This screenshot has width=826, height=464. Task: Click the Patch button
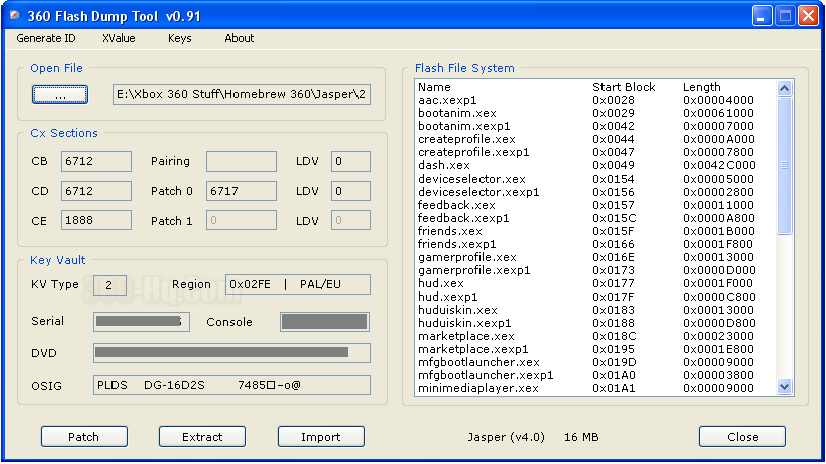[84, 437]
